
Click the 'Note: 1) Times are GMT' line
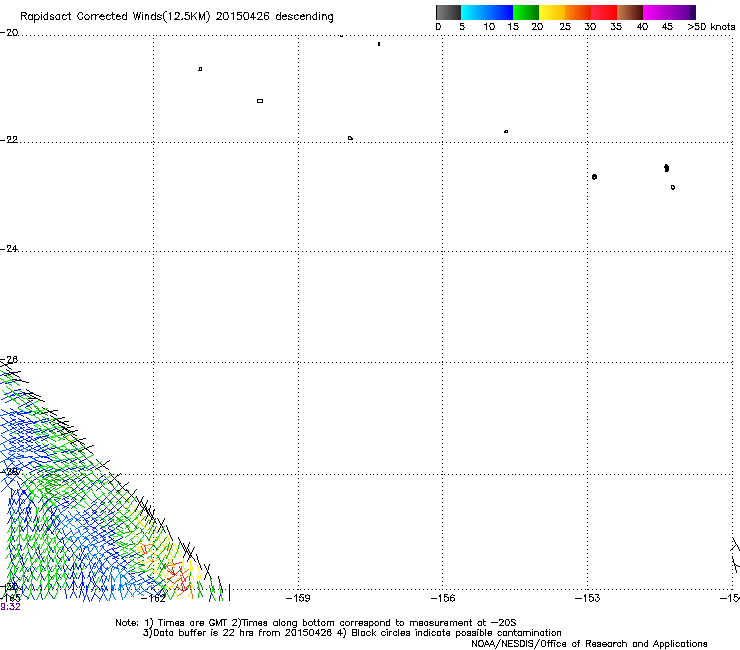316,623
